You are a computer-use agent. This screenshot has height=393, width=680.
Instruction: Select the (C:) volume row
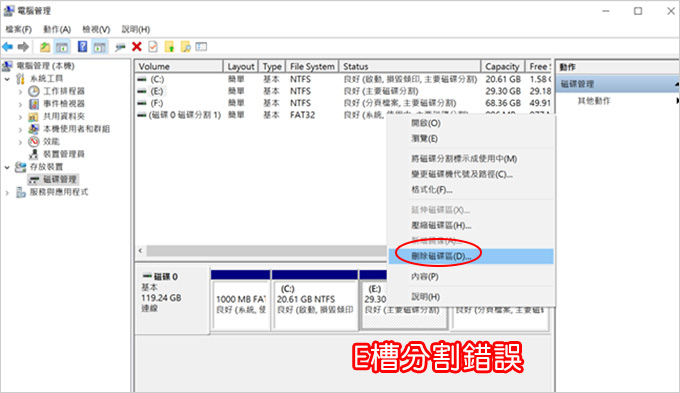pos(343,79)
